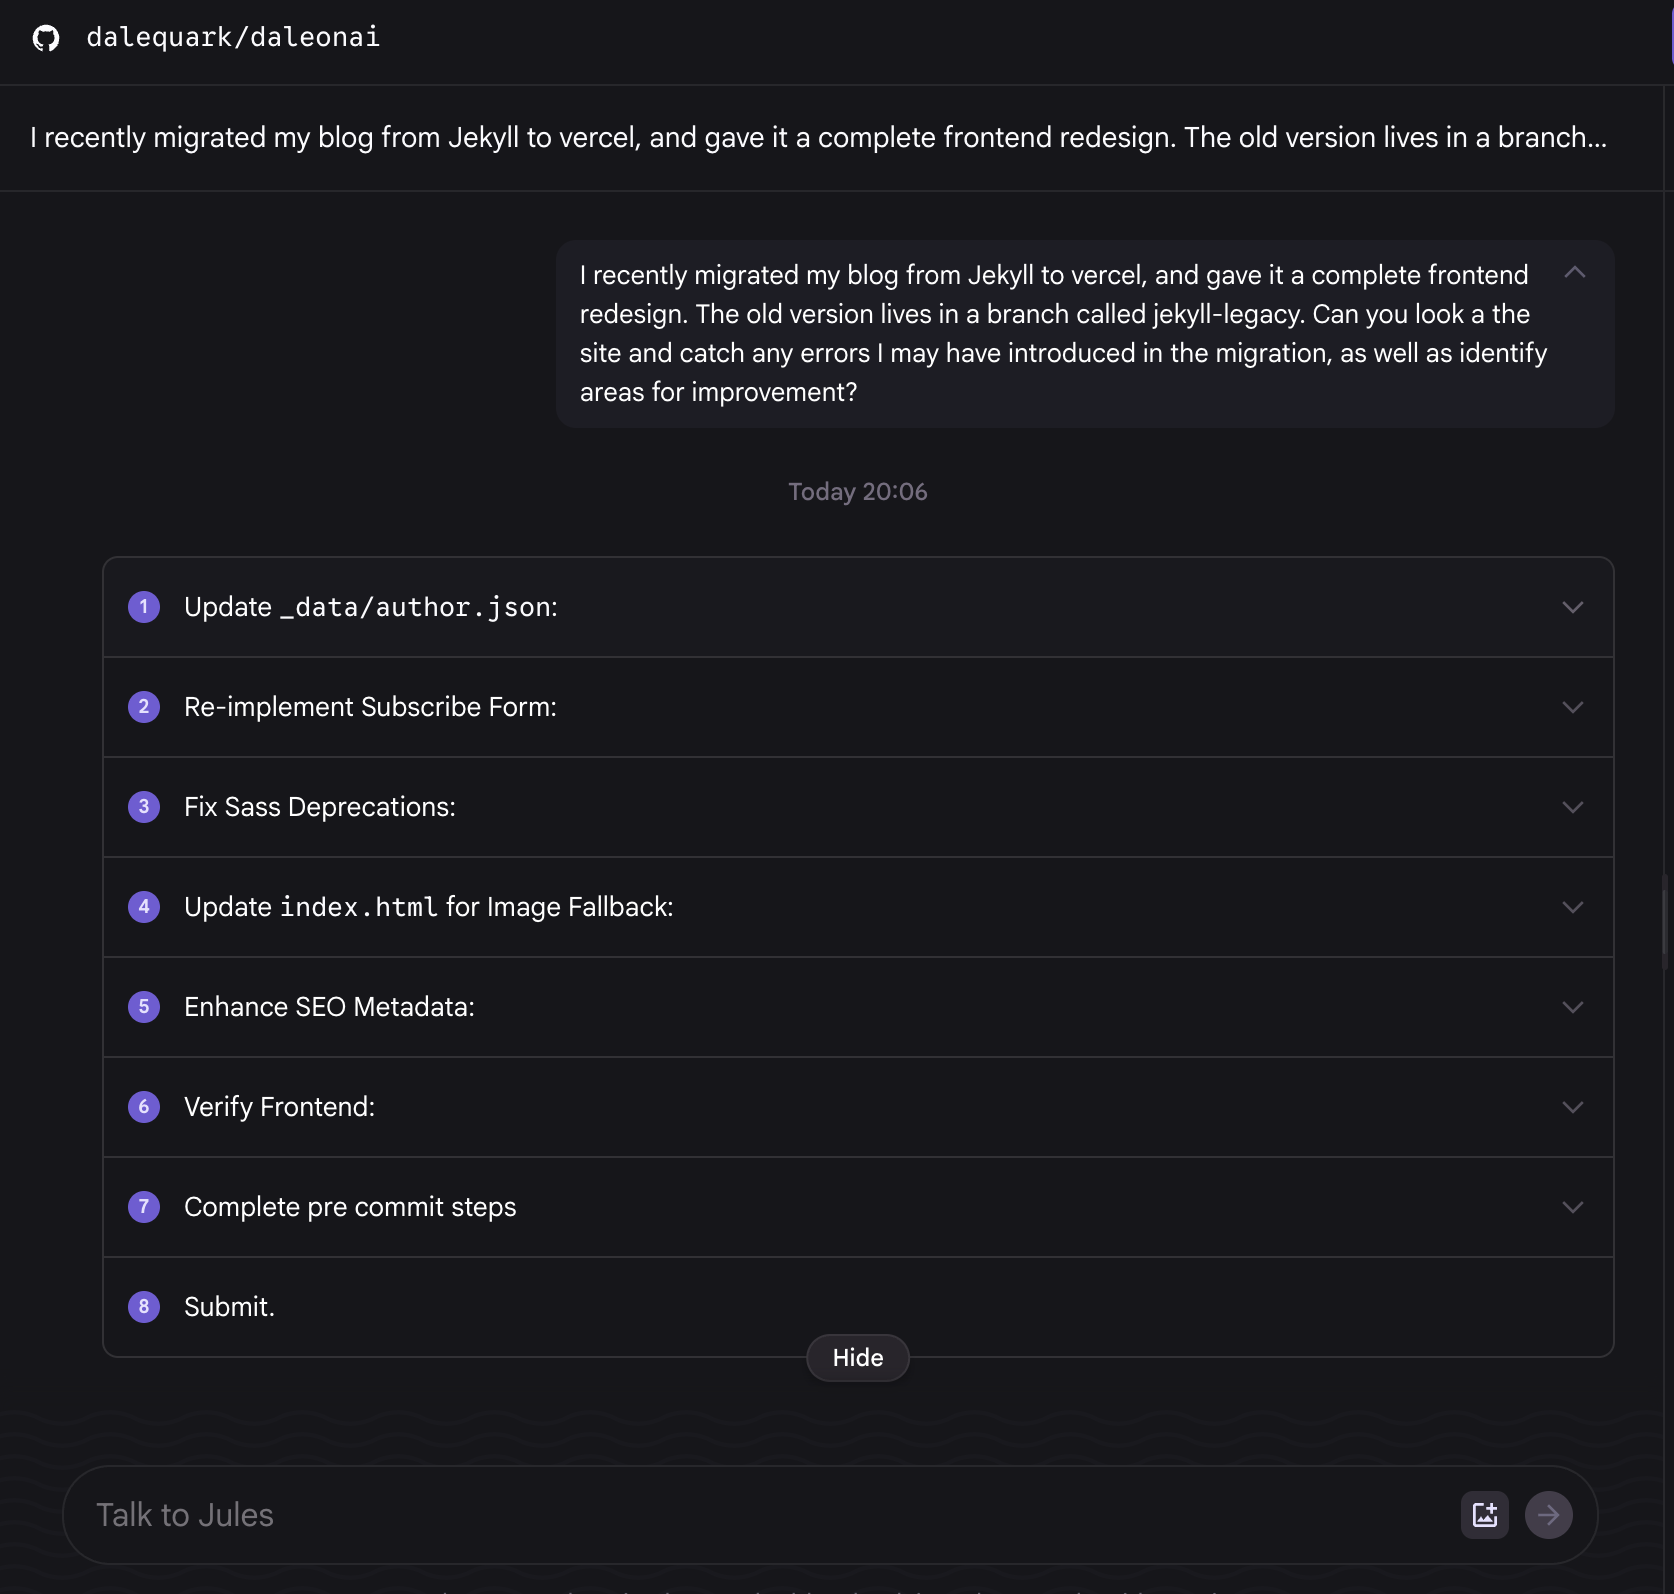Expand the Enhance SEO Metadata step

click(1572, 1008)
